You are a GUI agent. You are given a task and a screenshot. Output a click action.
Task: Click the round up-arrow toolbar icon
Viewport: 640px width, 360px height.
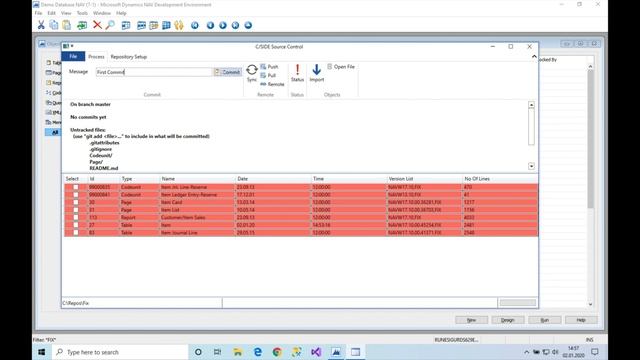pyautogui.click(x=248, y=25)
